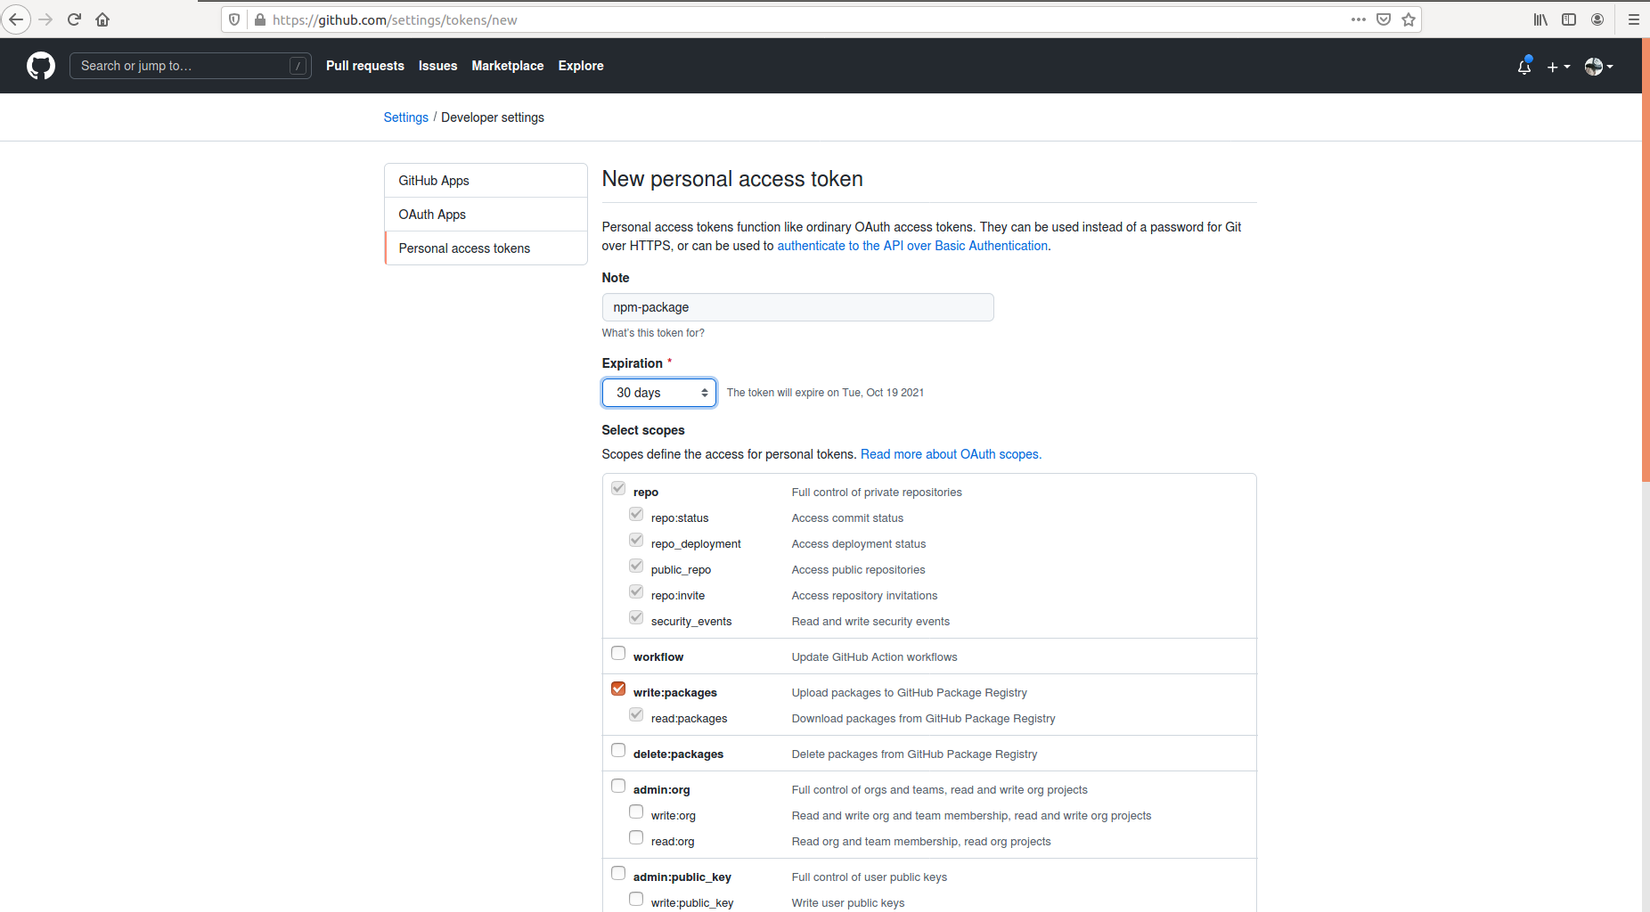The height and width of the screenshot is (912, 1650).
Task: Click the GitHub Octocat logo
Action: point(41,66)
